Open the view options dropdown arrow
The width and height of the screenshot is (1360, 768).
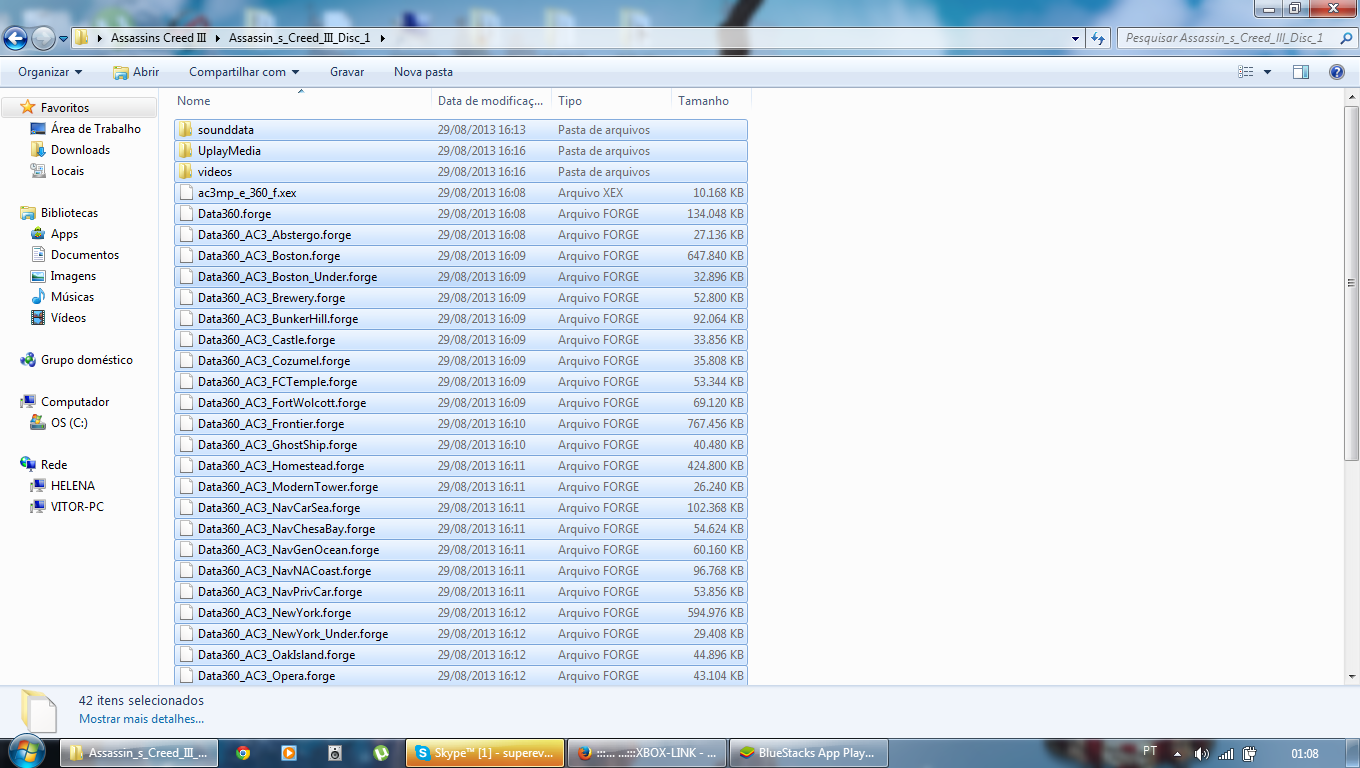(1267, 72)
